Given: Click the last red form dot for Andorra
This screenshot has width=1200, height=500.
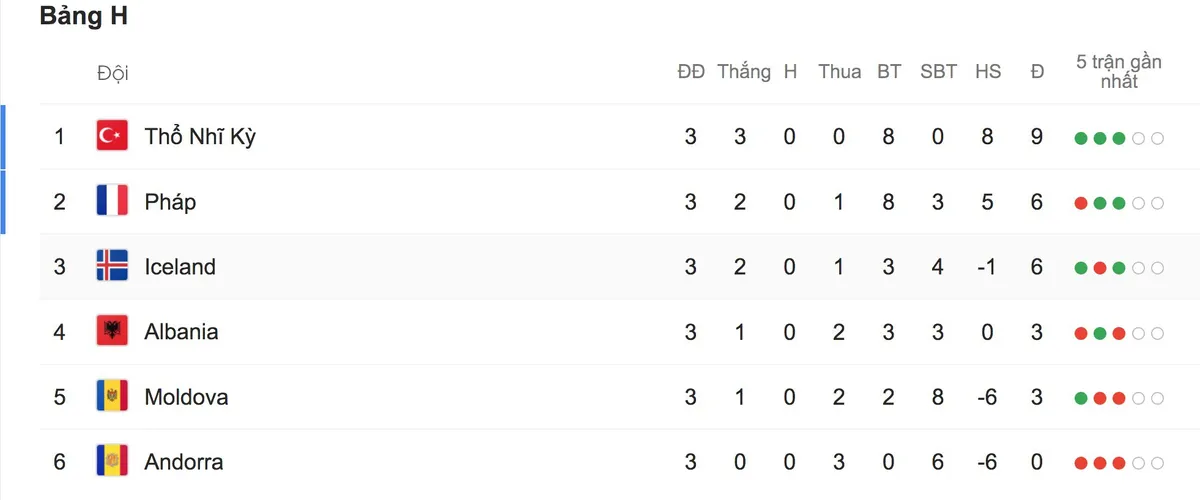Looking at the screenshot, I should [1119, 464].
